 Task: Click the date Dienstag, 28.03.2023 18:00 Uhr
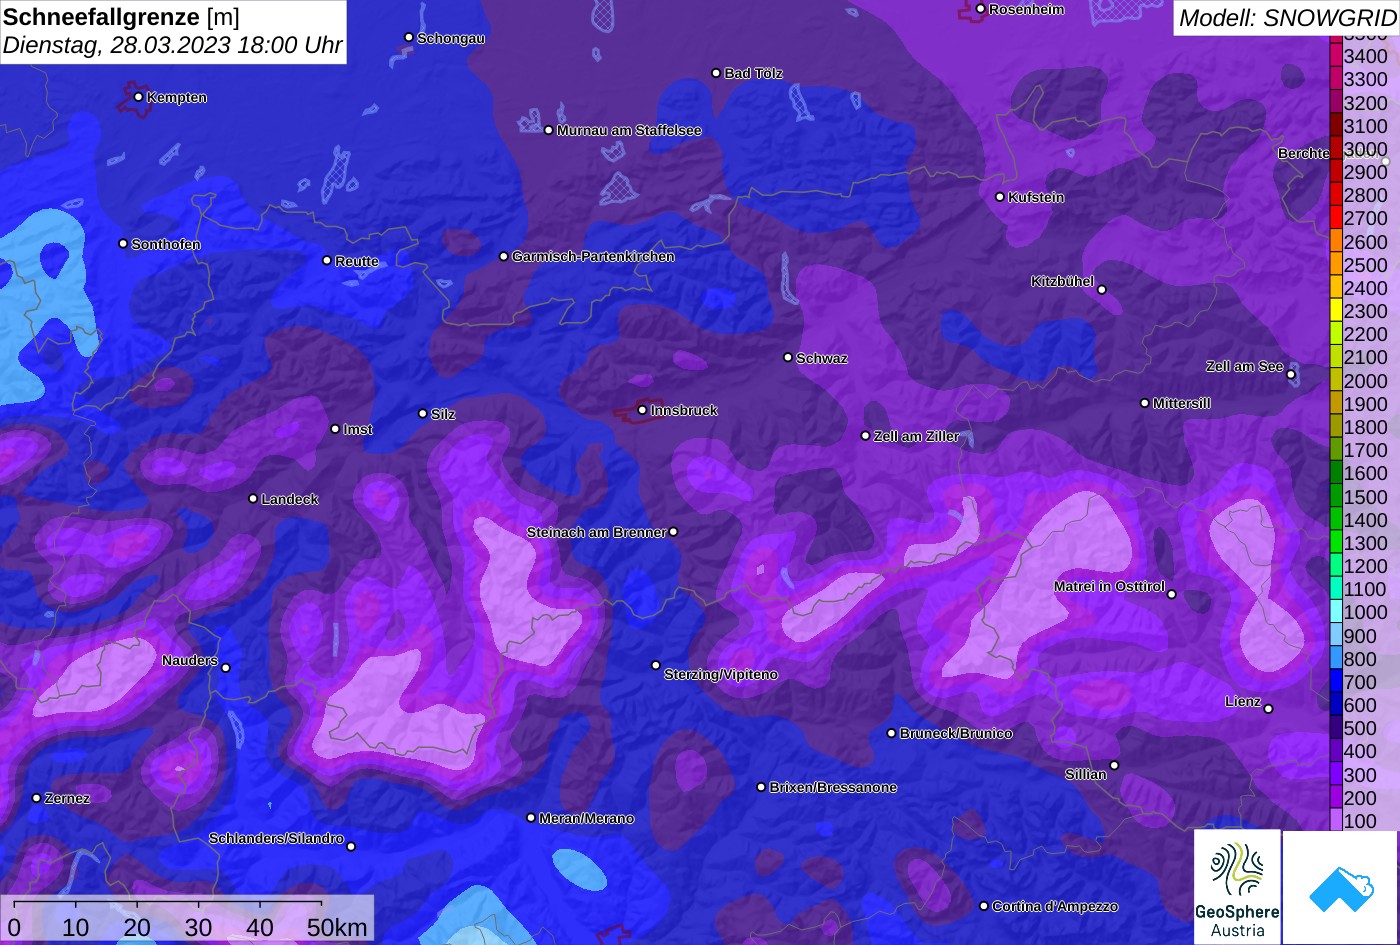pos(173,46)
